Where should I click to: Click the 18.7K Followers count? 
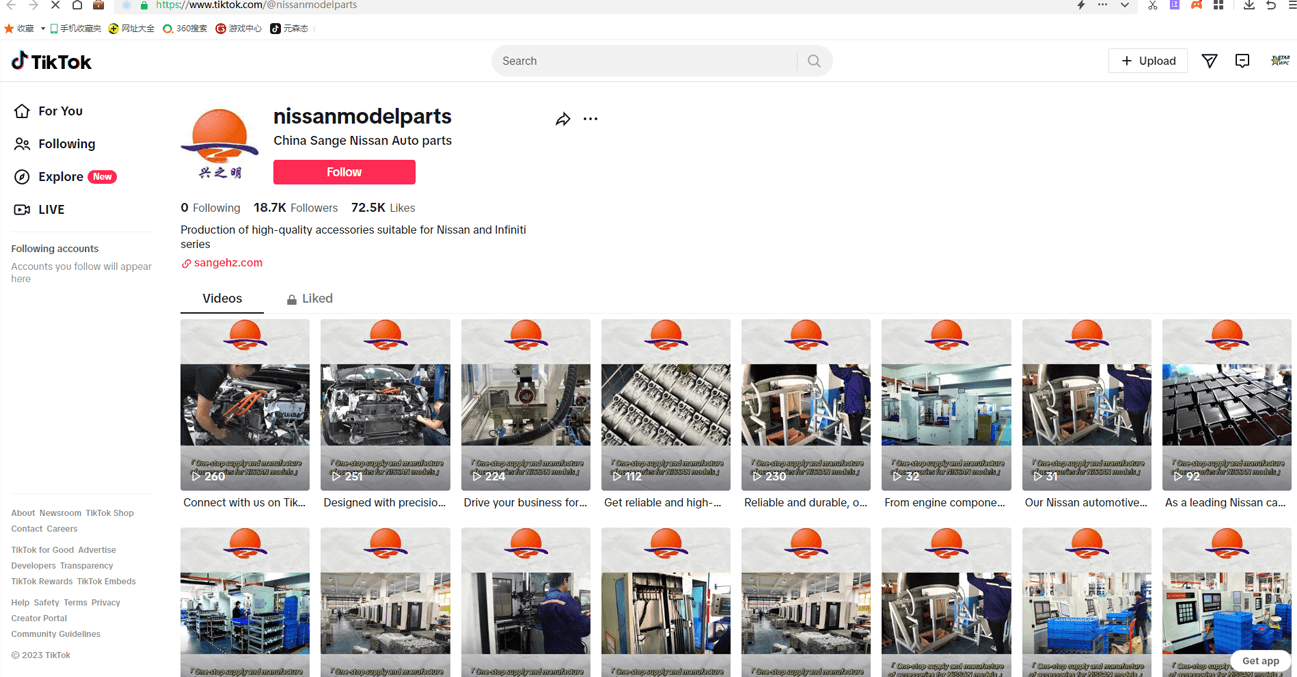pos(296,208)
